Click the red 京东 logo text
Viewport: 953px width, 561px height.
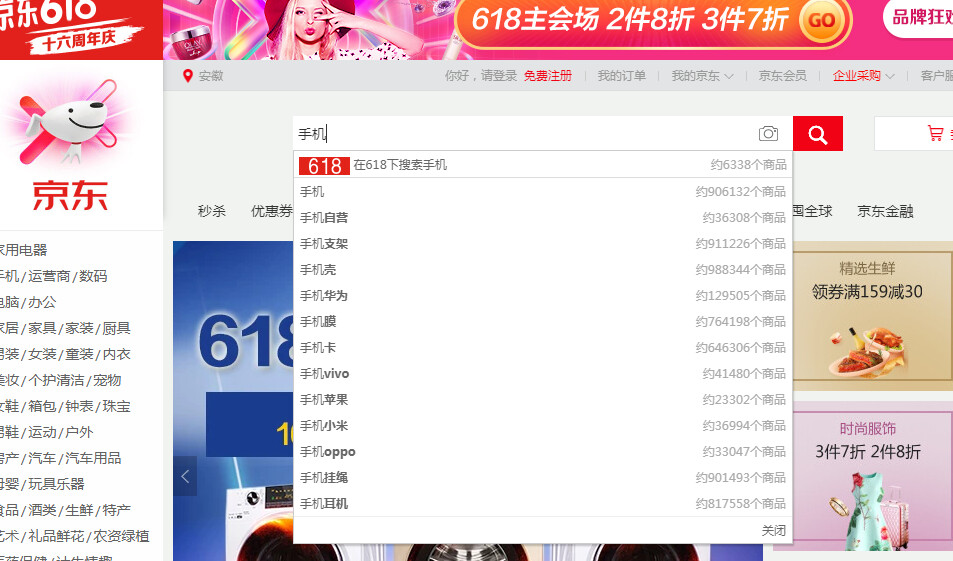coord(70,195)
